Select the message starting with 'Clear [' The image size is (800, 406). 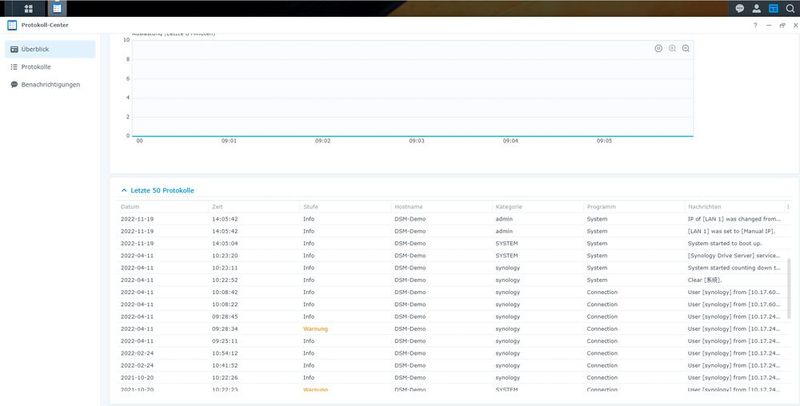705,280
